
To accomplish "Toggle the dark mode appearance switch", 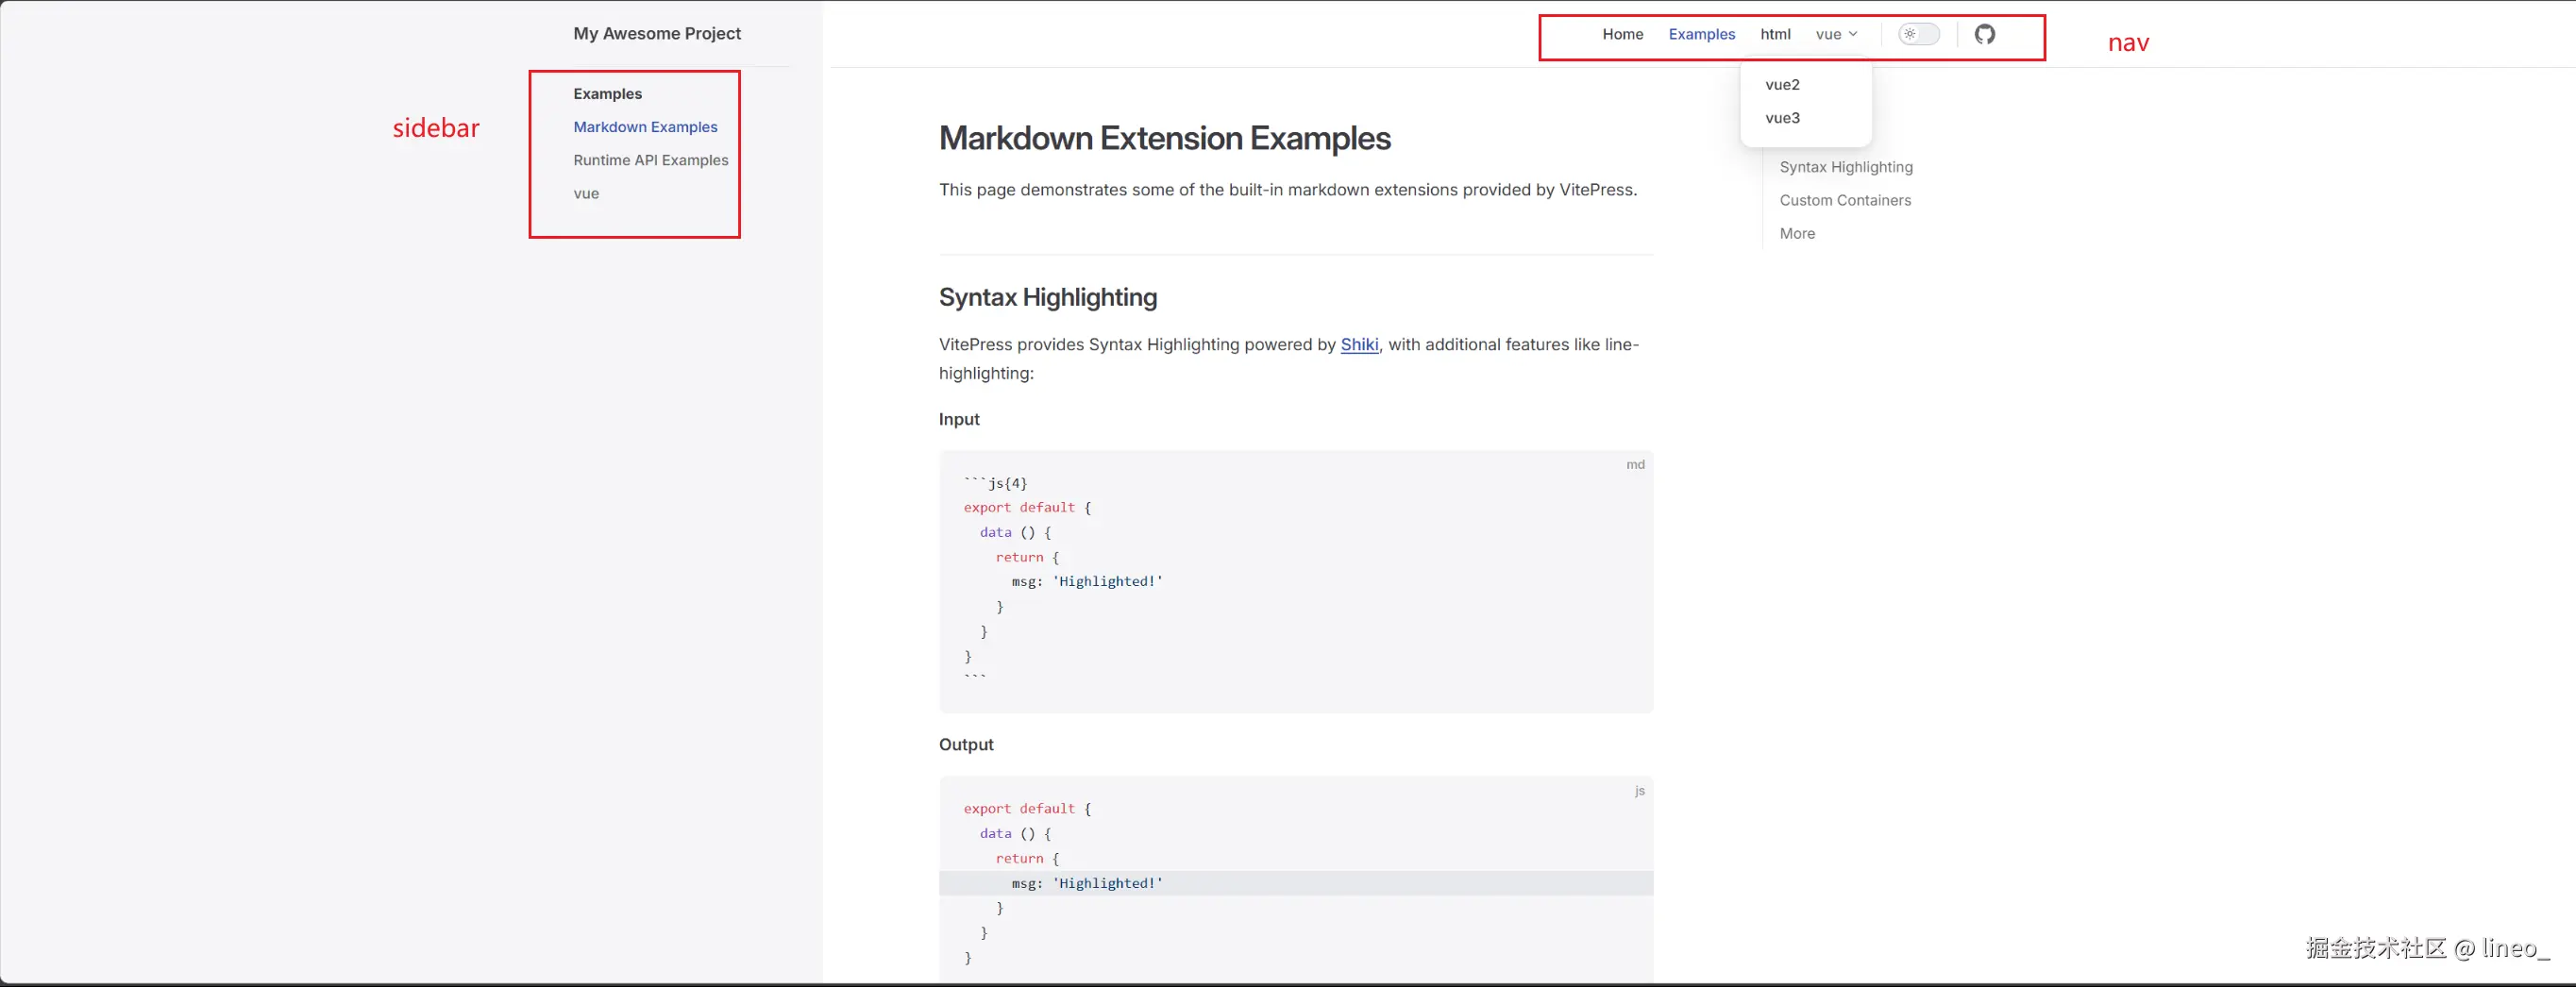I will 1919,34.
